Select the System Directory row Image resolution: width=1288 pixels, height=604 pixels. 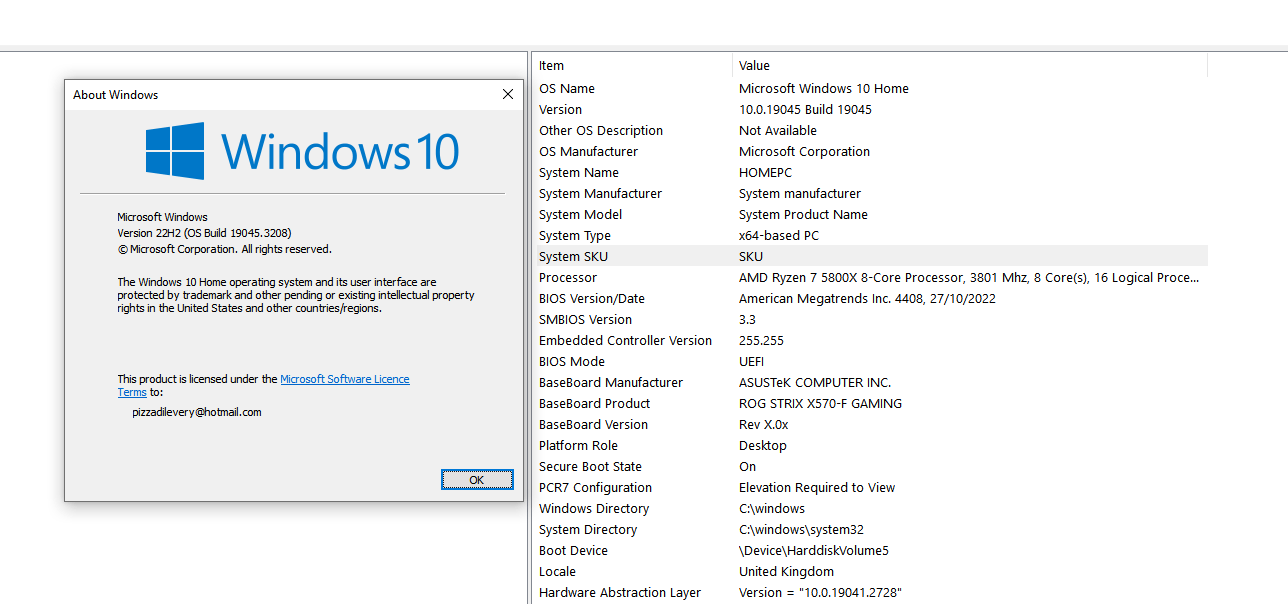[870, 530]
